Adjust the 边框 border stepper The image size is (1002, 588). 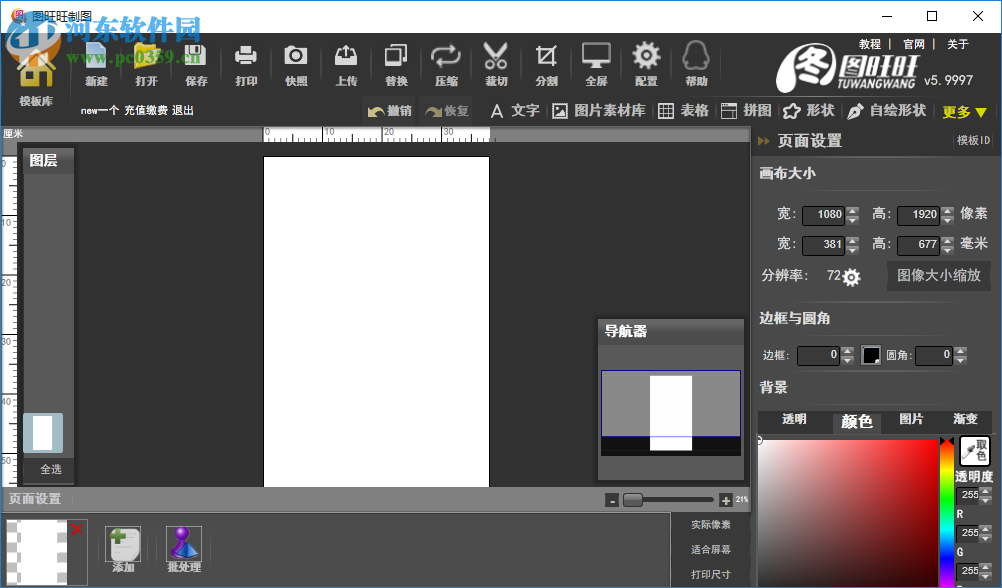(847, 355)
